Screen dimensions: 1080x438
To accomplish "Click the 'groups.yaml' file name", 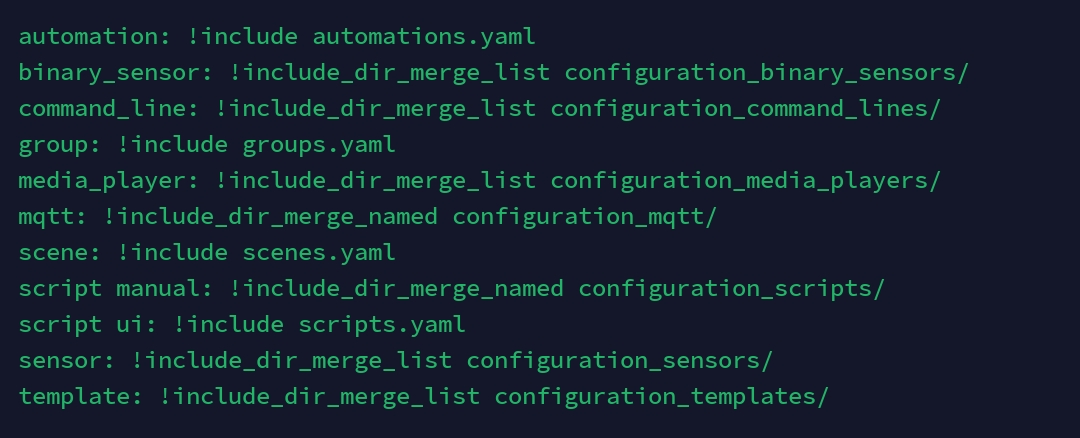I will [x=319, y=145].
